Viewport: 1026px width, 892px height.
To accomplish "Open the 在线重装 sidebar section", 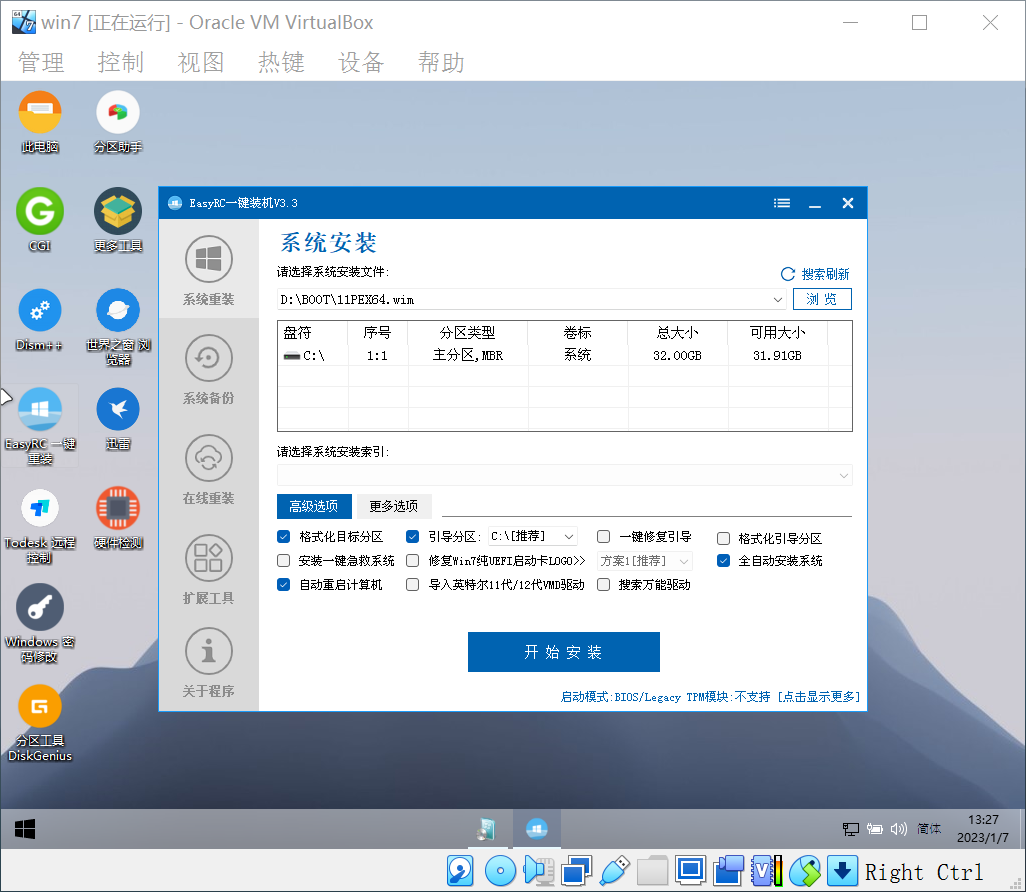I will coord(209,469).
